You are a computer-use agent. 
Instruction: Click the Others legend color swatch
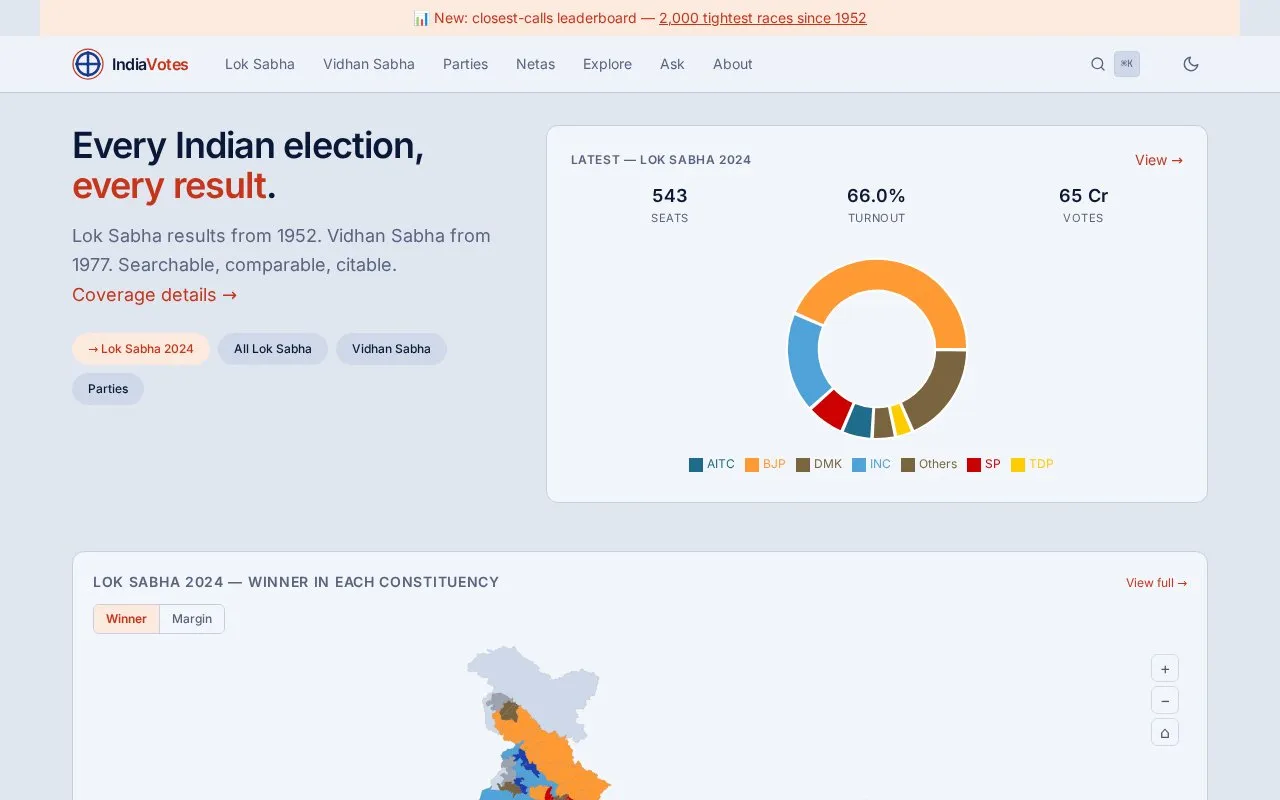[908, 465]
